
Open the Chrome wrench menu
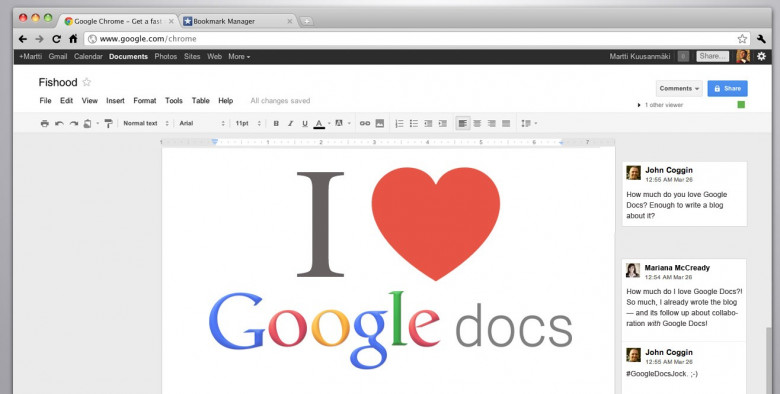click(762, 39)
